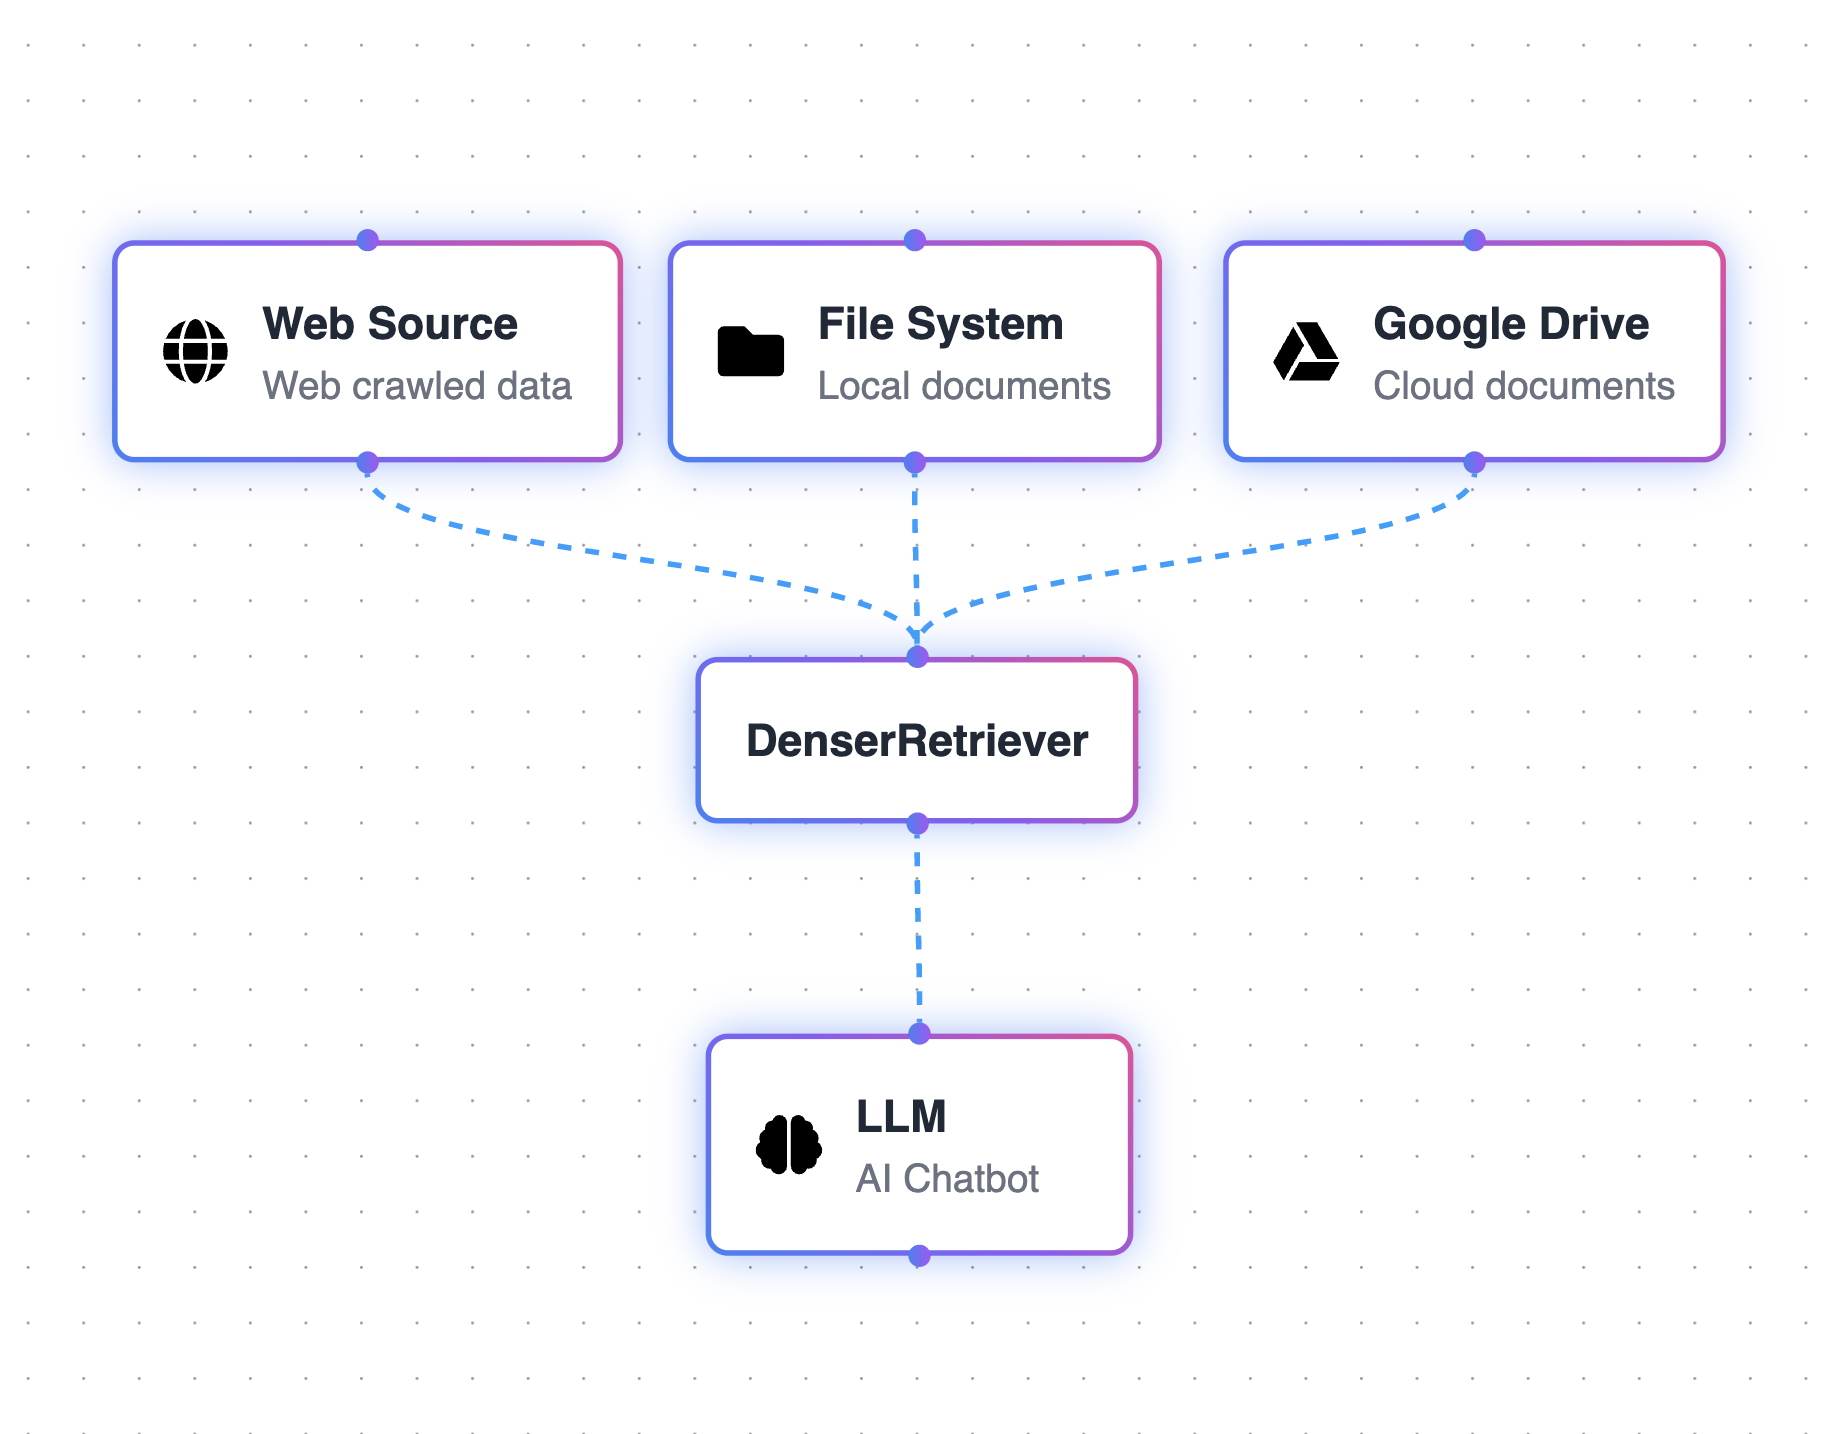Viewport: 1832px width, 1434px height.
Task: Click the brain icon in LLM node
Action: point(789,1144)
